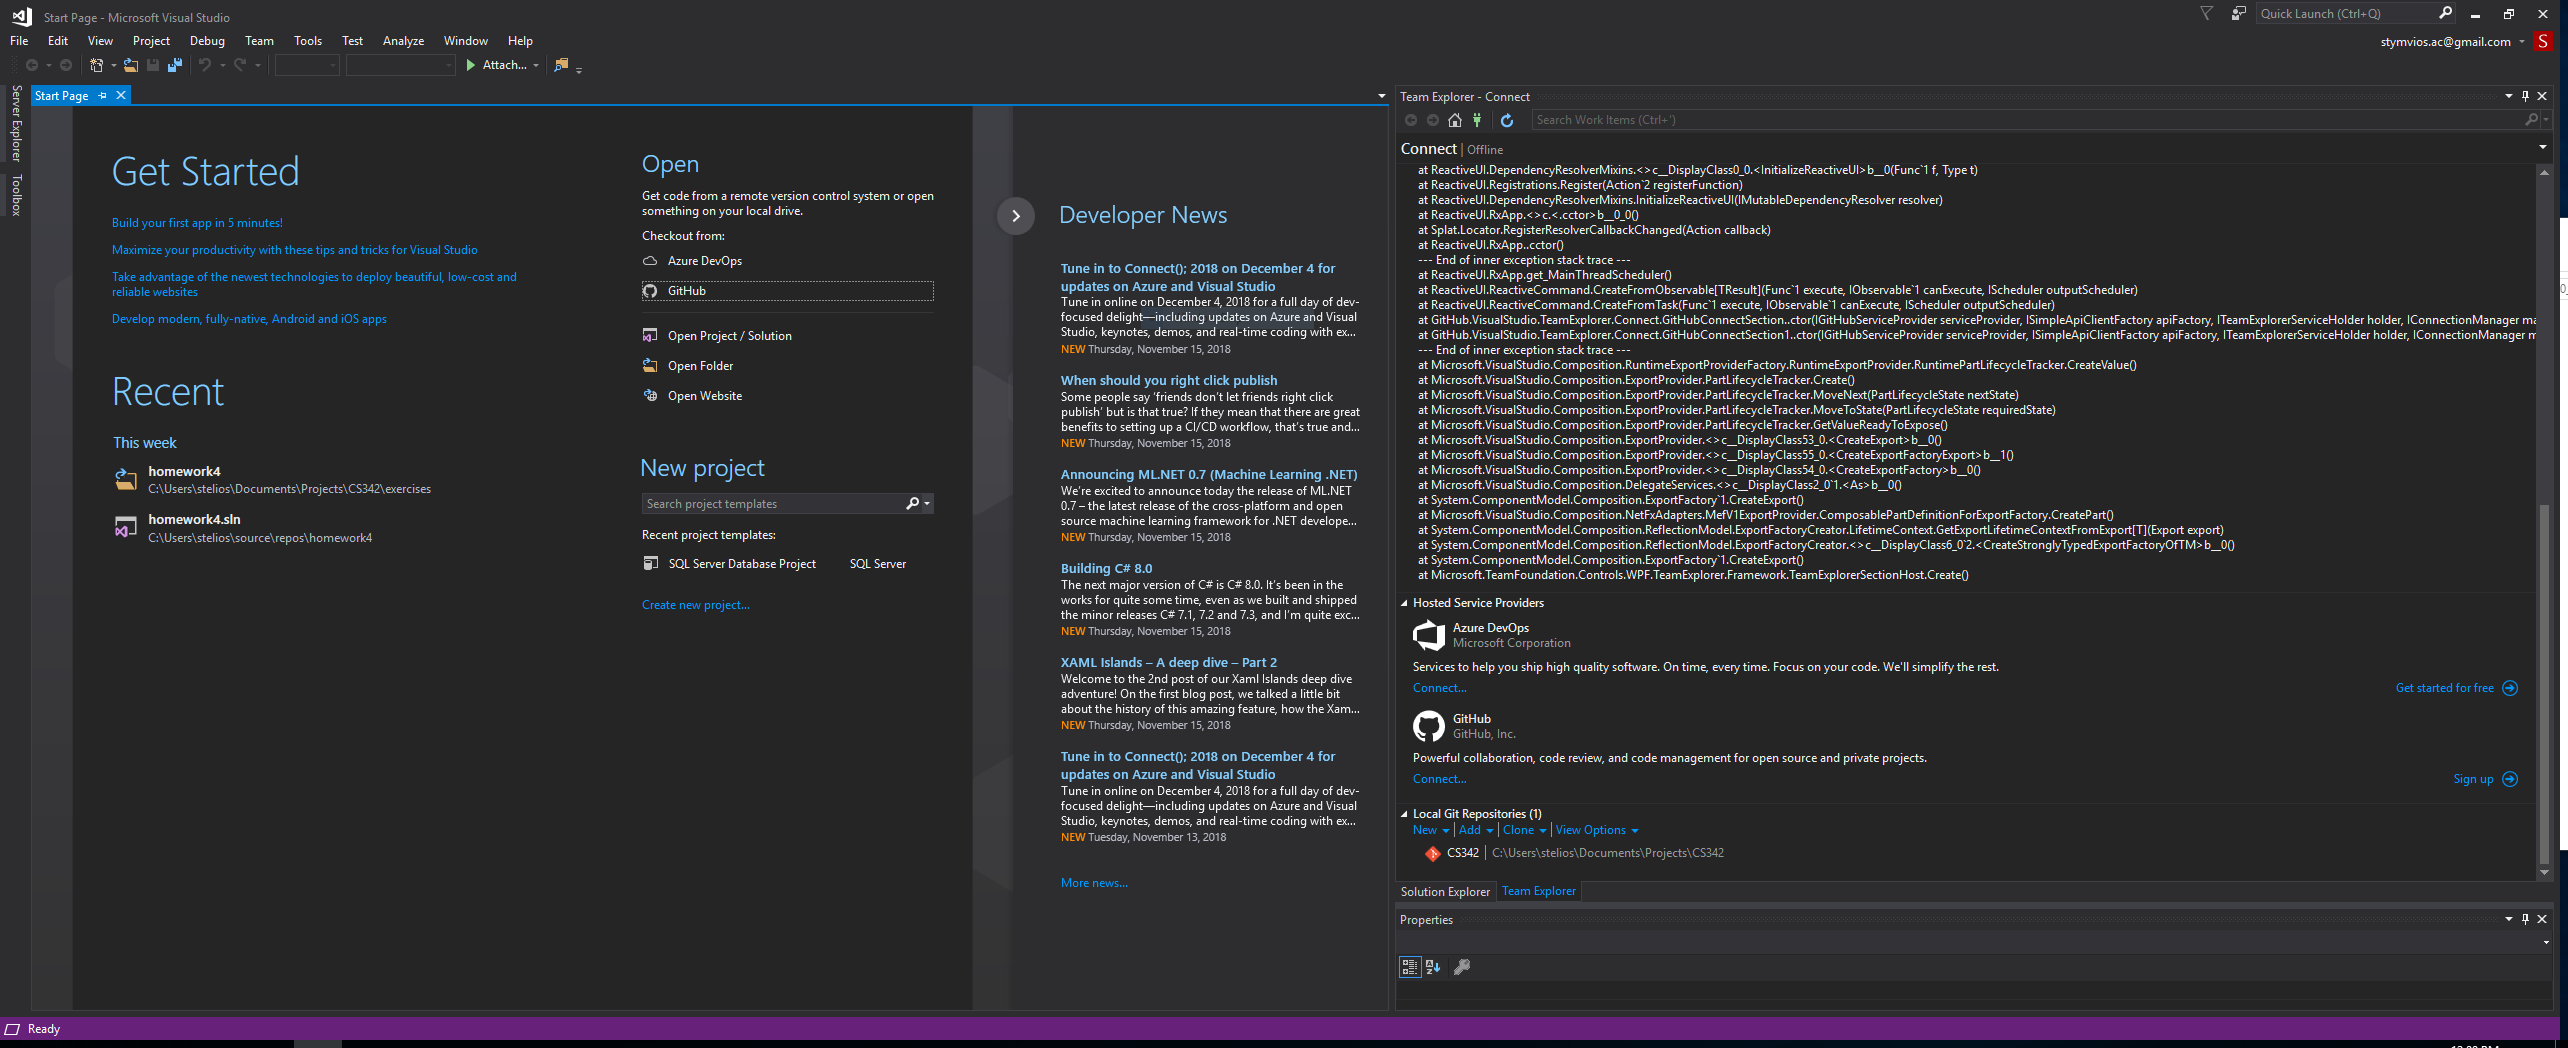The height and width of the screenshot is (1048, 2568).
Task: Open the Debug menu
Action: (207, 41)
